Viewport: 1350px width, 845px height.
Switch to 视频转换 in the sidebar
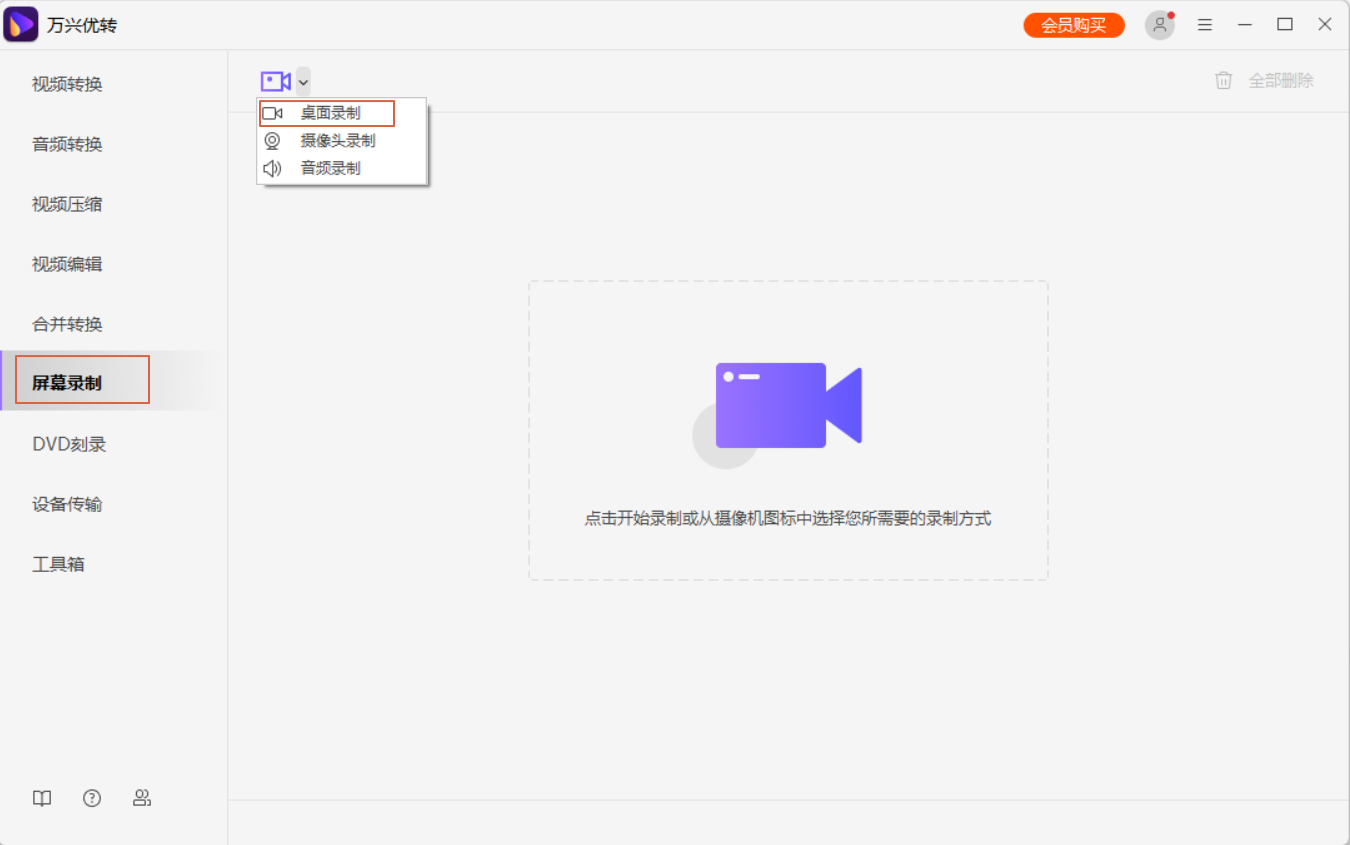click(66, 84)
